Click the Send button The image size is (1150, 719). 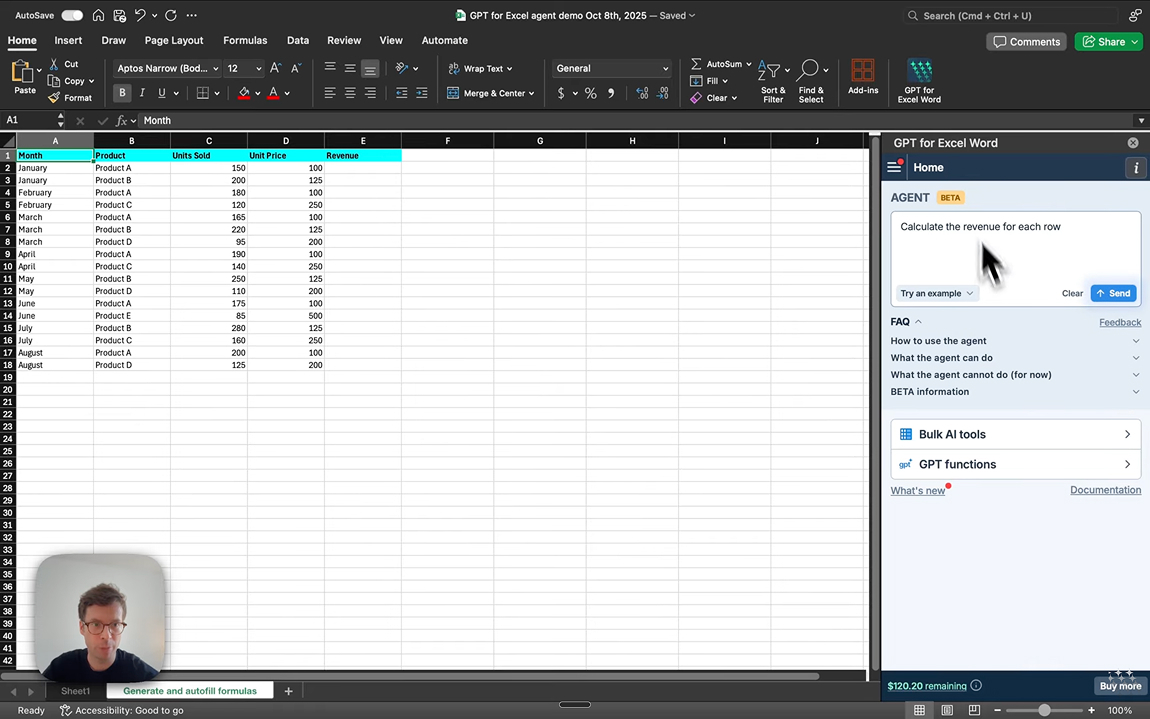pyautogui.click(x=1113, y=293)
